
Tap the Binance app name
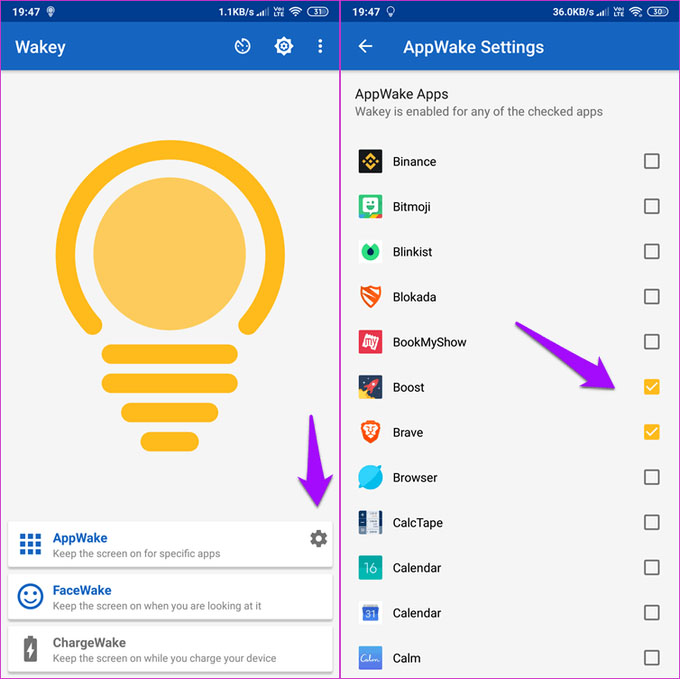(x=414, y=161)
